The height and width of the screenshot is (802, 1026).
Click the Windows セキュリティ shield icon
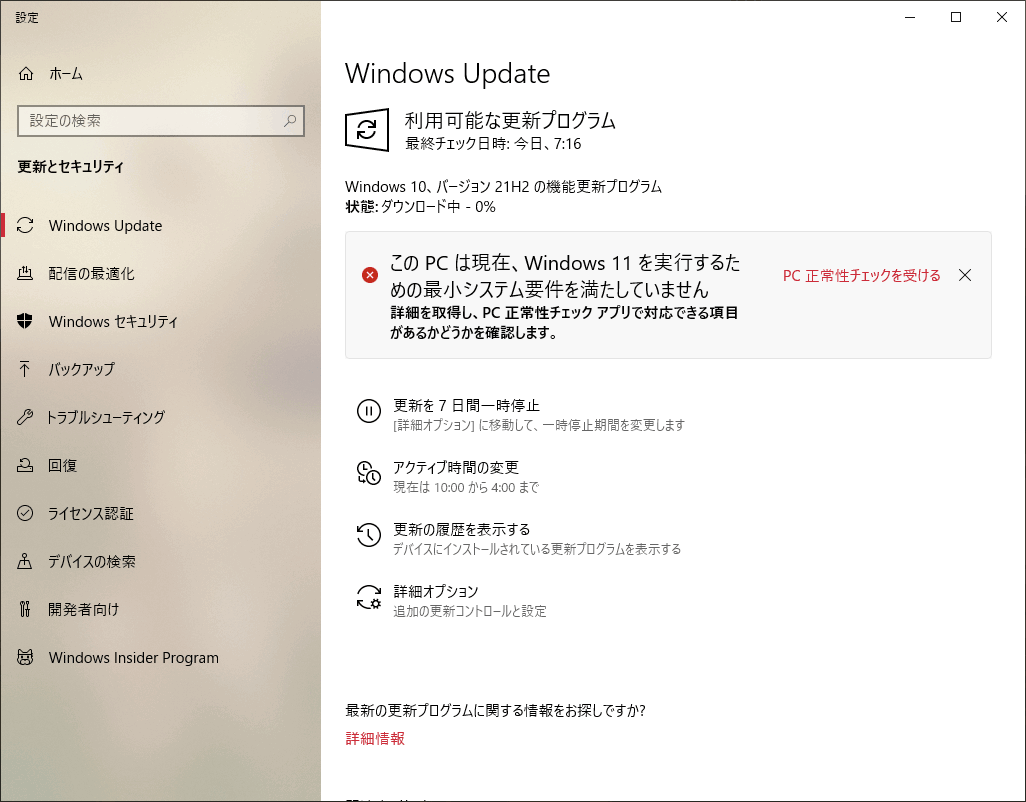pos(25,321)
